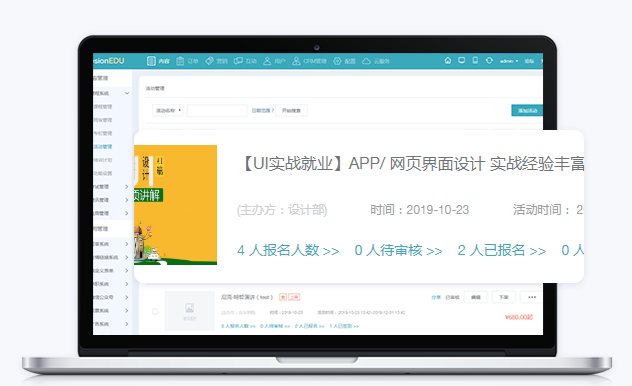Collapse the first expanded sidebar section chevron
Screen dimensions: 632x386
[x=127, y=93]
